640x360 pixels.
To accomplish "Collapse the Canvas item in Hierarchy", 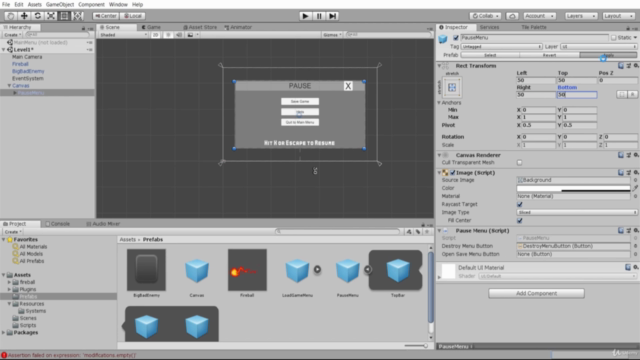I will (x=9, y=86).
